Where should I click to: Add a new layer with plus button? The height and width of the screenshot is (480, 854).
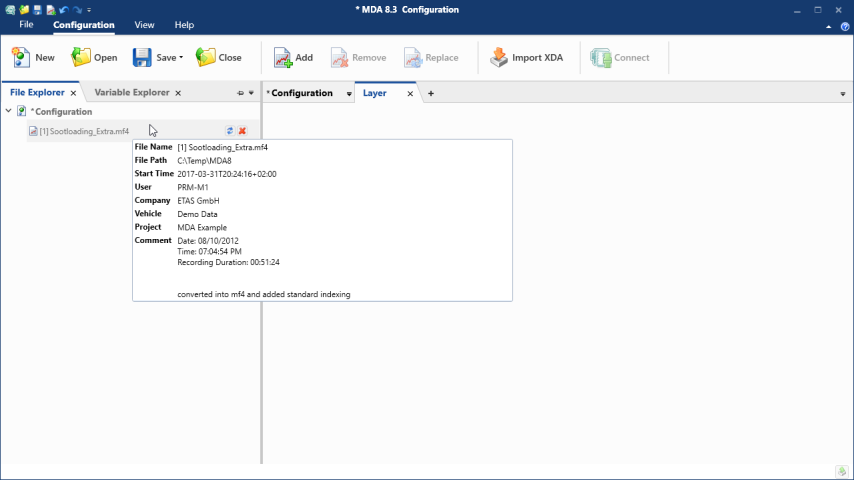pyautogui.click(x=431, y=93)
